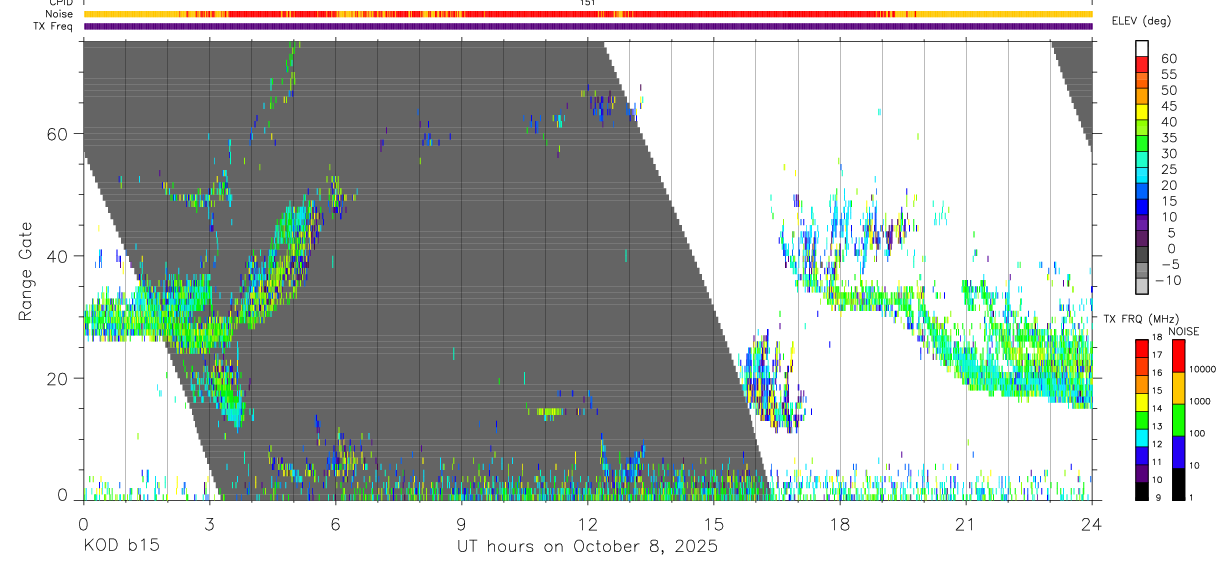Click the red top segment of TX FRQ bar

pos(1141,348)
